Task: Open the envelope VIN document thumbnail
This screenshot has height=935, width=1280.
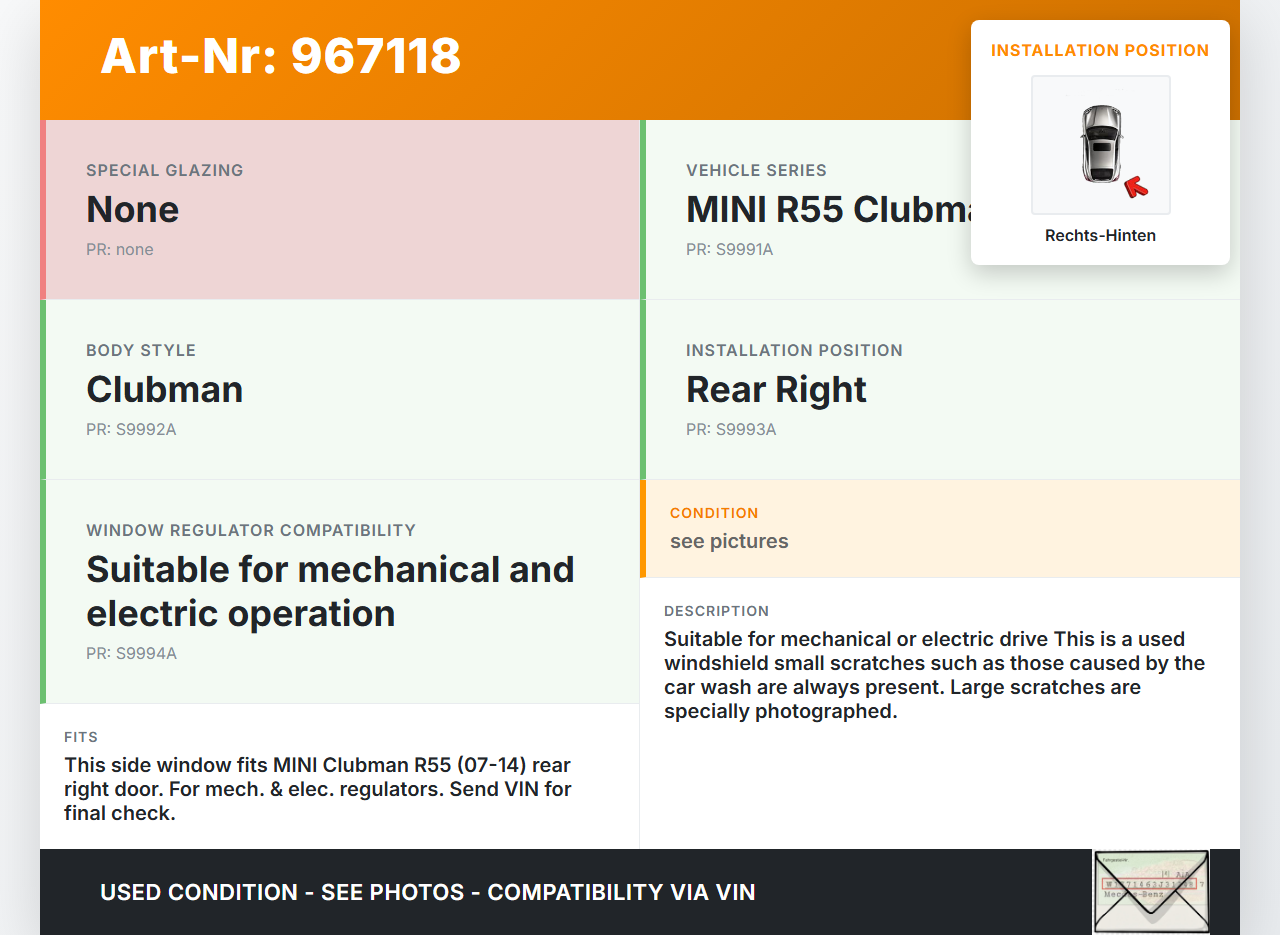Action: (1151, 891)
